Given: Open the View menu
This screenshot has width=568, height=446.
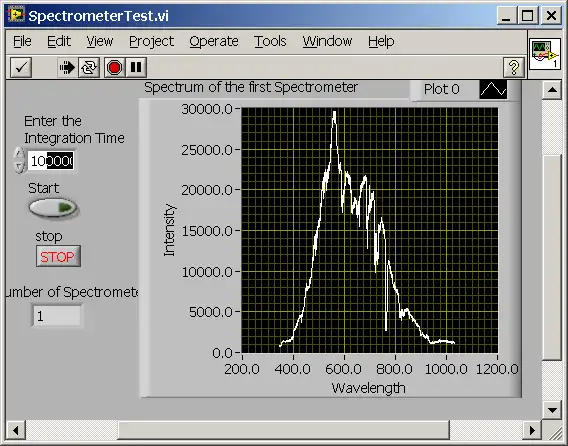Looking at the screenshot, I should 100,41.
